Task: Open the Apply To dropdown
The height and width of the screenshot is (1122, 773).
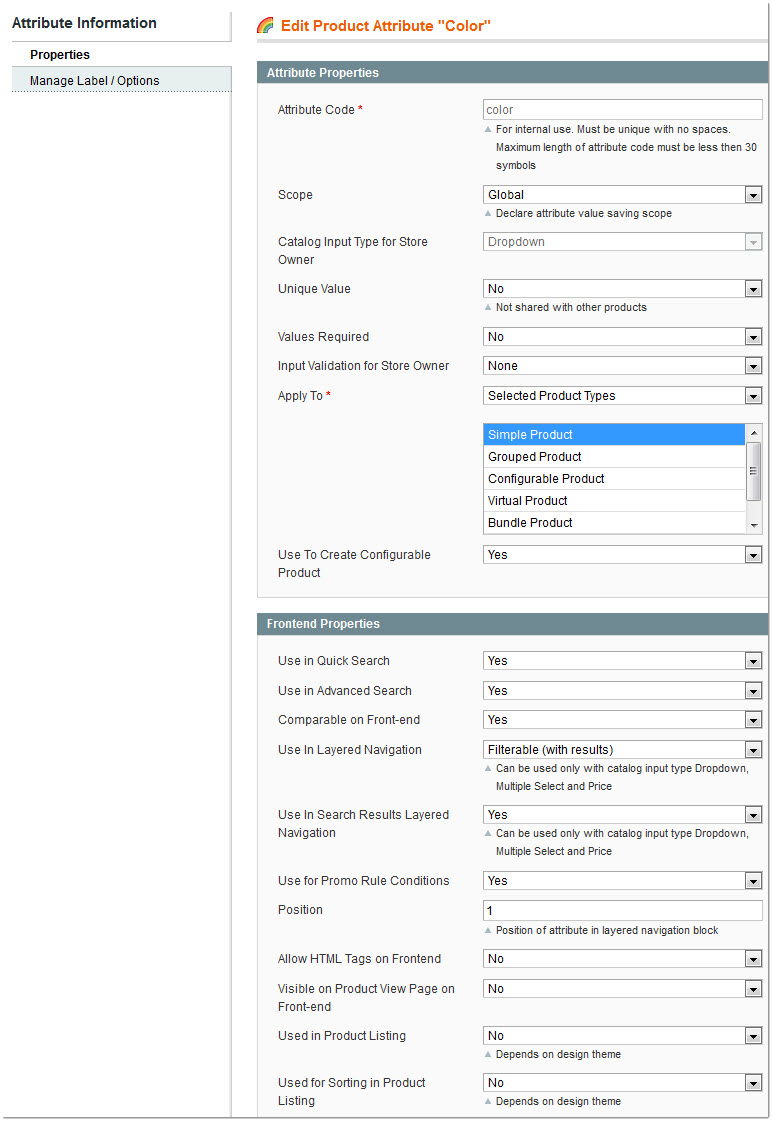Action: [x=622, y=396]
